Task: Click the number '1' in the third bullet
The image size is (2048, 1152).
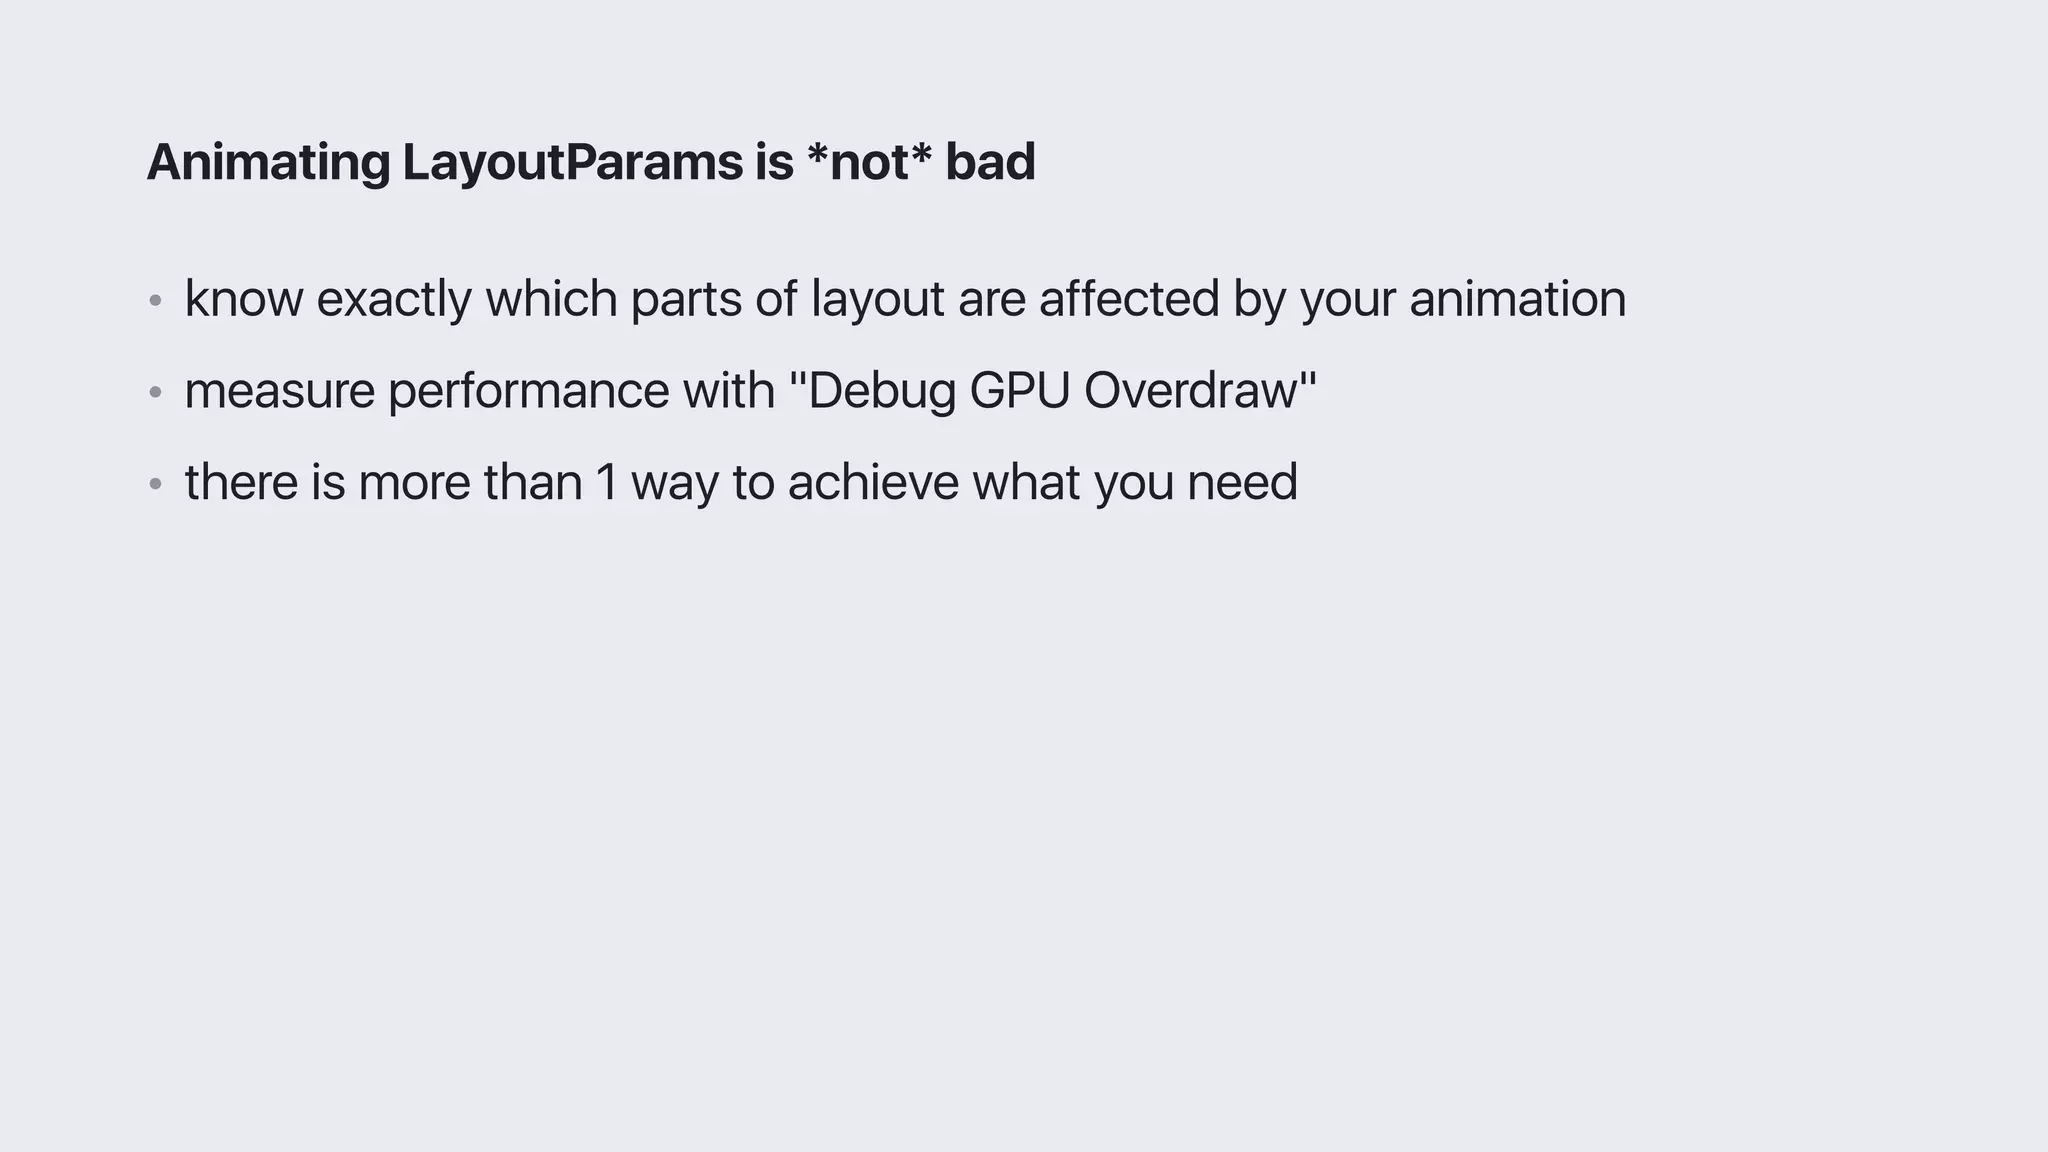Action: coord(606,482)
